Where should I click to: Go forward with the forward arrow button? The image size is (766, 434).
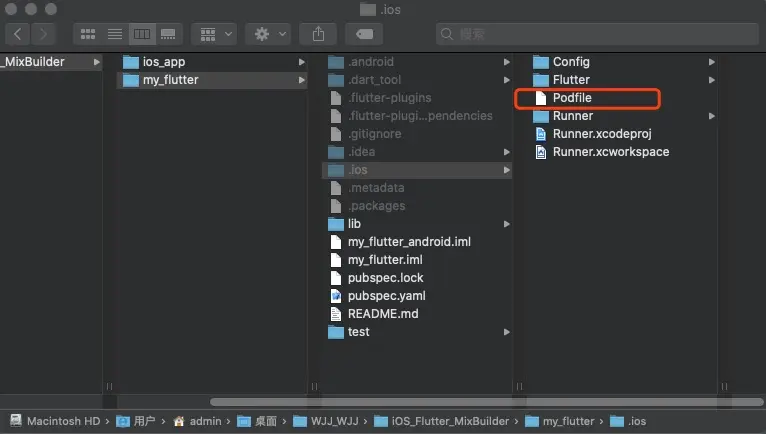click(43, 34)
